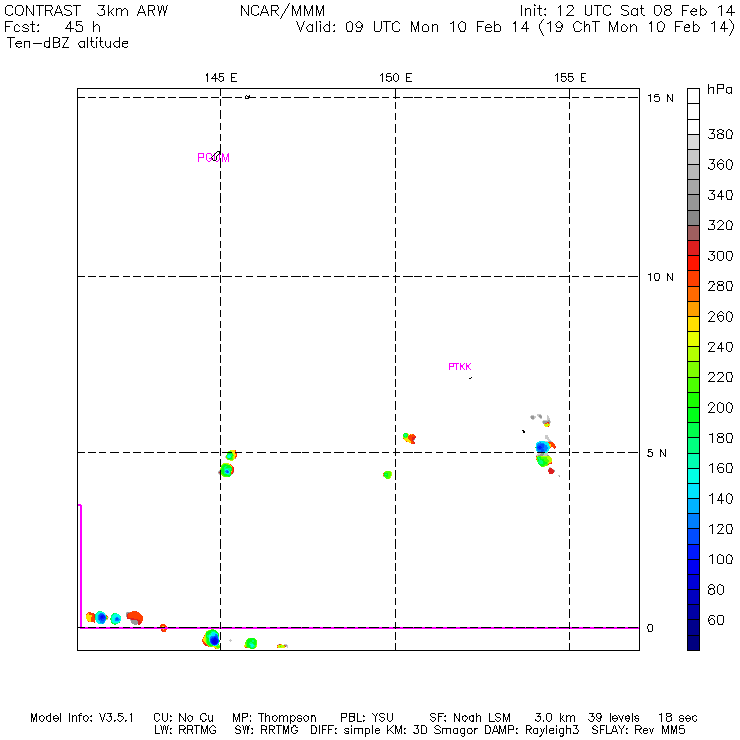This screenshot has width=740, height=740.
Task: Click the 380 colorbar value
Action: pos(720,134)
